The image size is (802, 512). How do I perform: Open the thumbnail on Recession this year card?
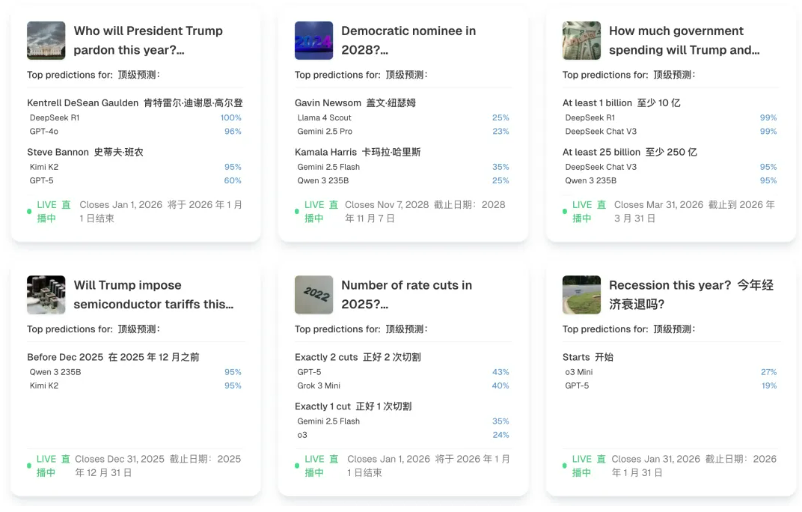(x=582, y=295)
